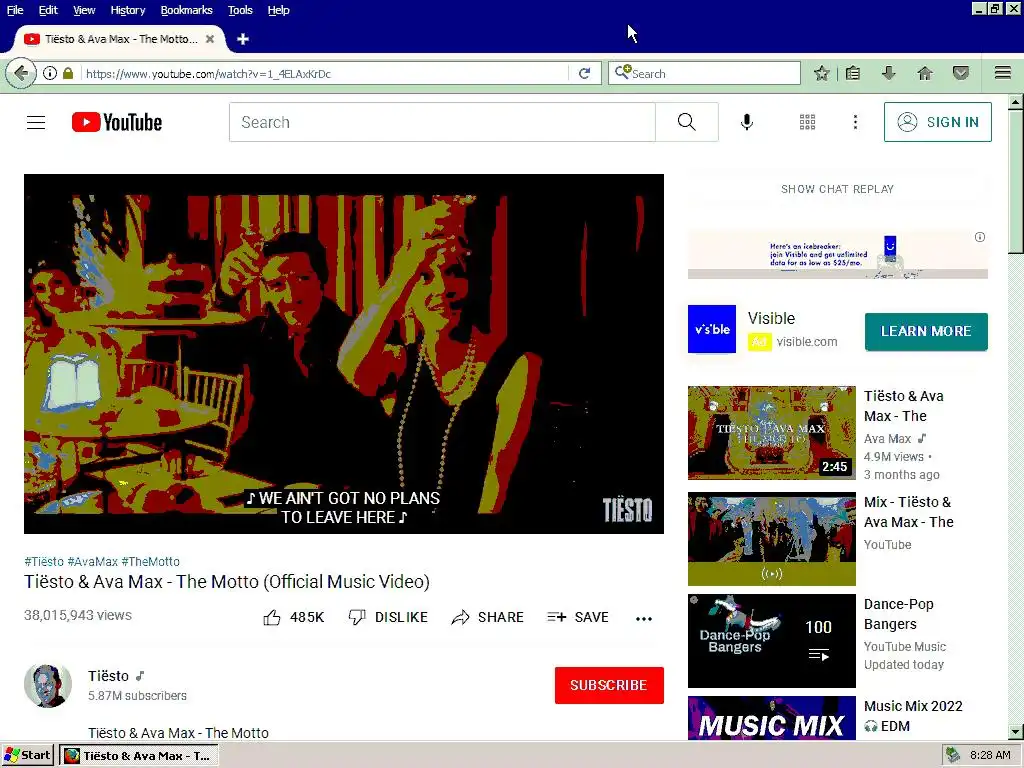
Task: Click SHOW CHAT REPLAY
Action: (x=837, y=189)
